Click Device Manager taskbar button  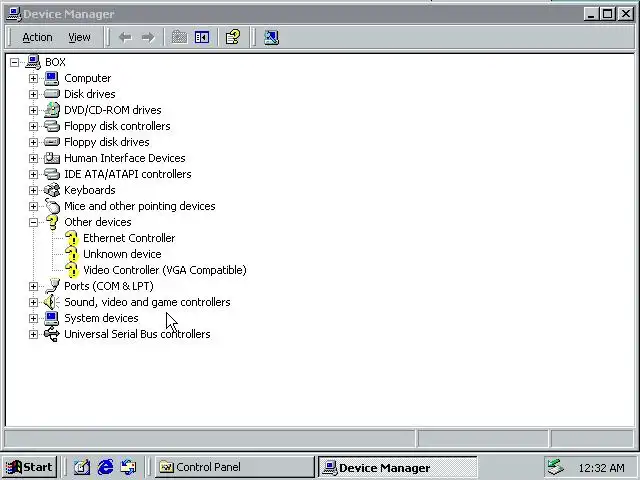[x=397, y=467]
